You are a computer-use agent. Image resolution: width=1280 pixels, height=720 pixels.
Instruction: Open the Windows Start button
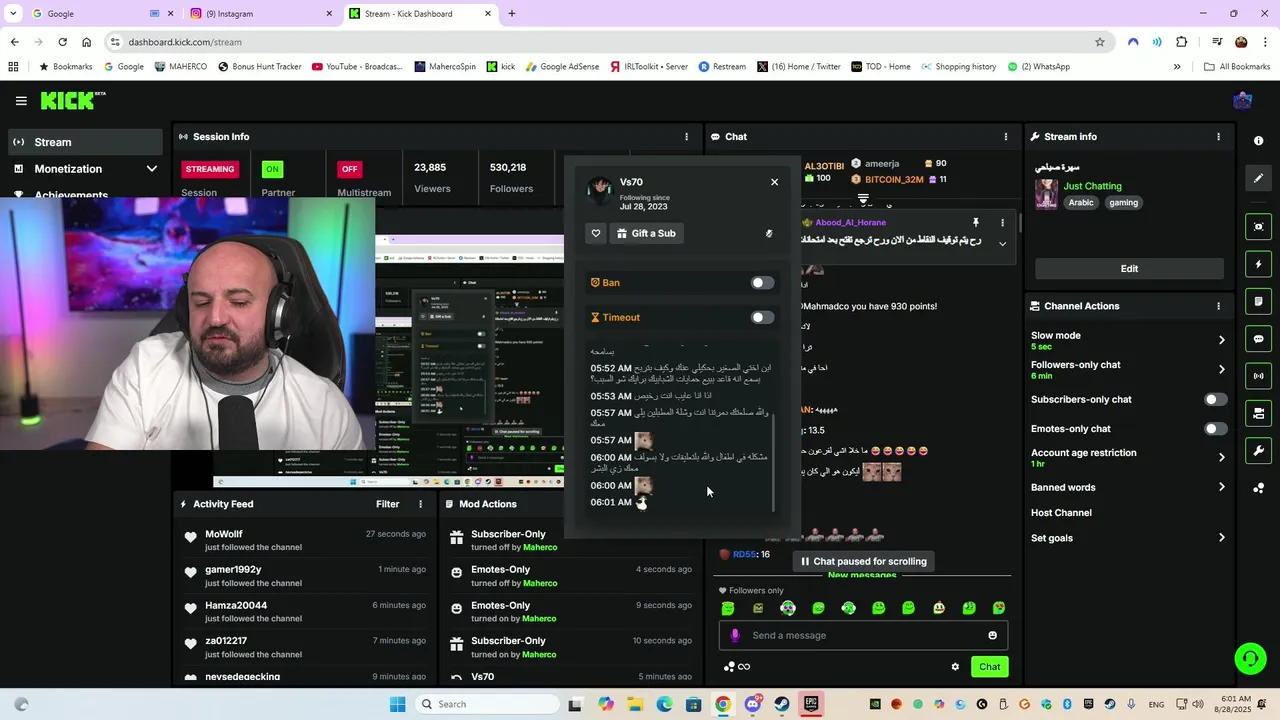[397, 704]
